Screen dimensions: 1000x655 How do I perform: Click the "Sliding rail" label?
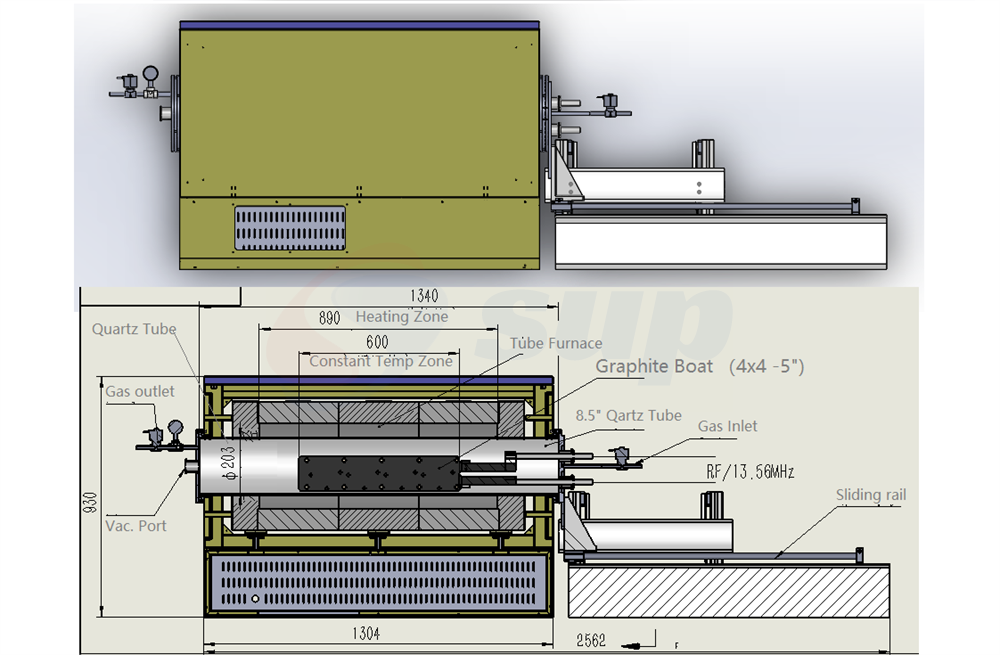(x=871, y=495)
